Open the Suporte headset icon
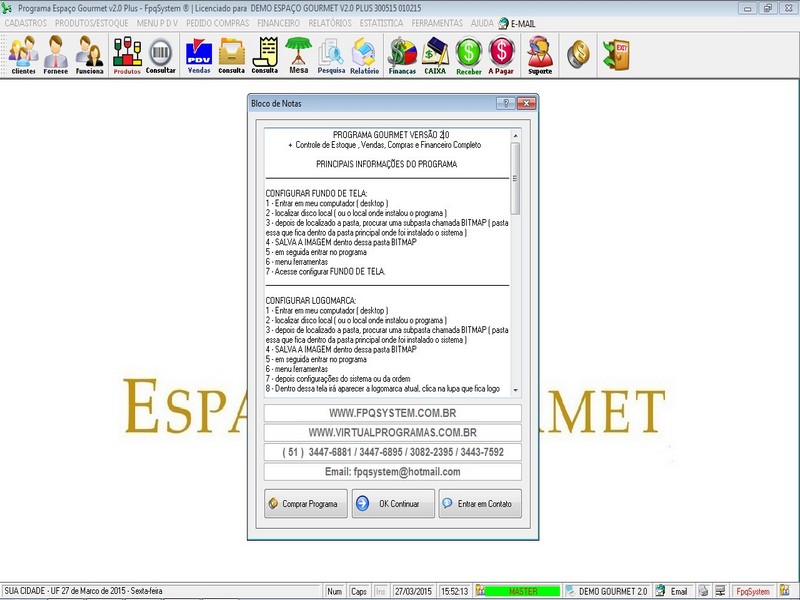The image size is (800, 600). coord(540,56)
